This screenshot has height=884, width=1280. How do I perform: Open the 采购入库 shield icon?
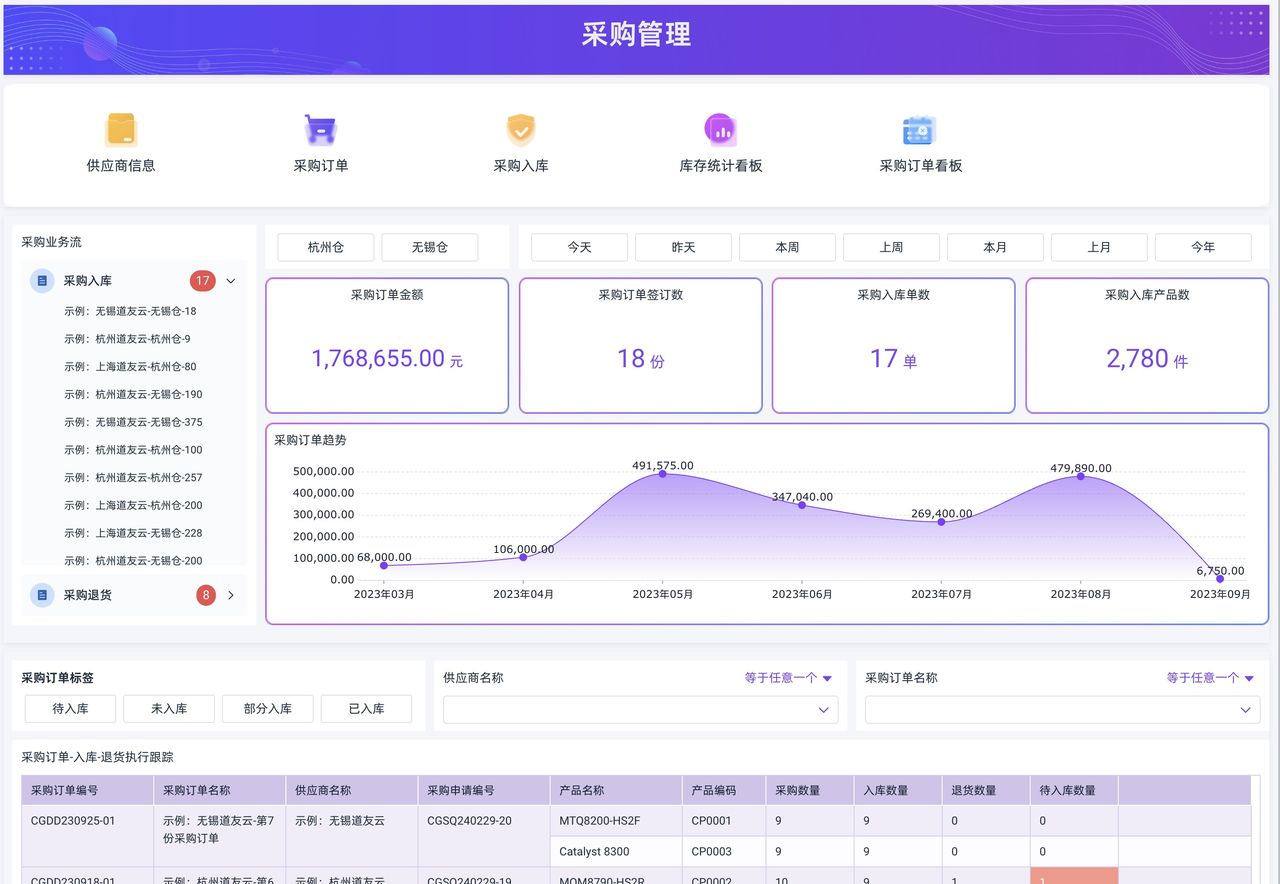[520, 129]
